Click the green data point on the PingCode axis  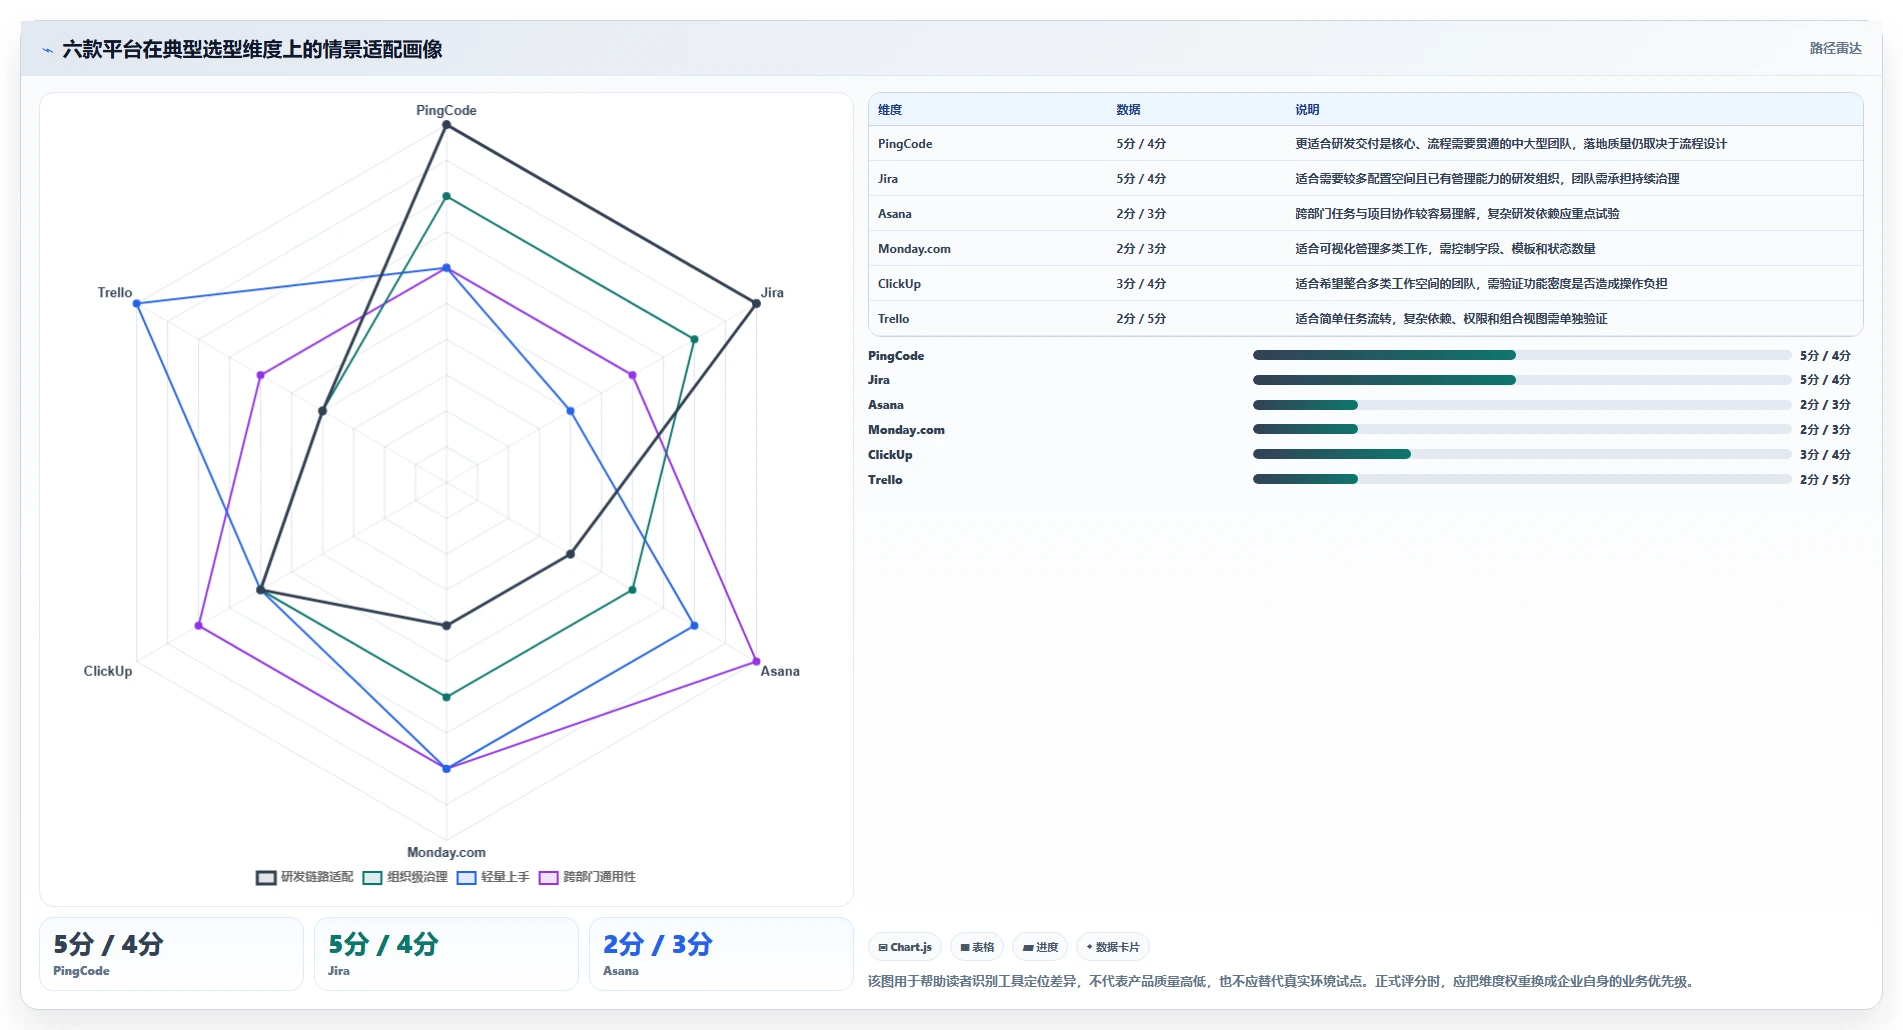pos(446,197)
